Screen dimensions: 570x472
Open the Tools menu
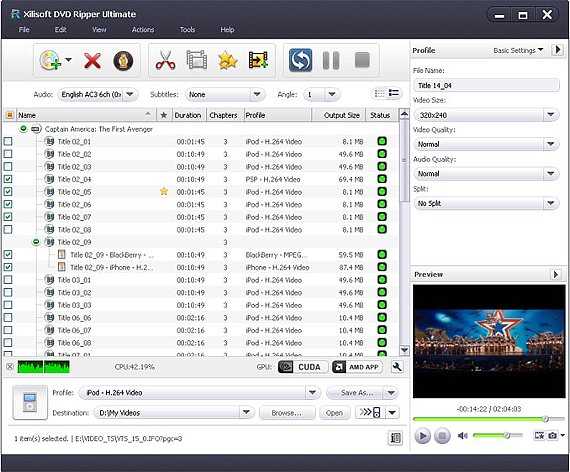point(187,29)
